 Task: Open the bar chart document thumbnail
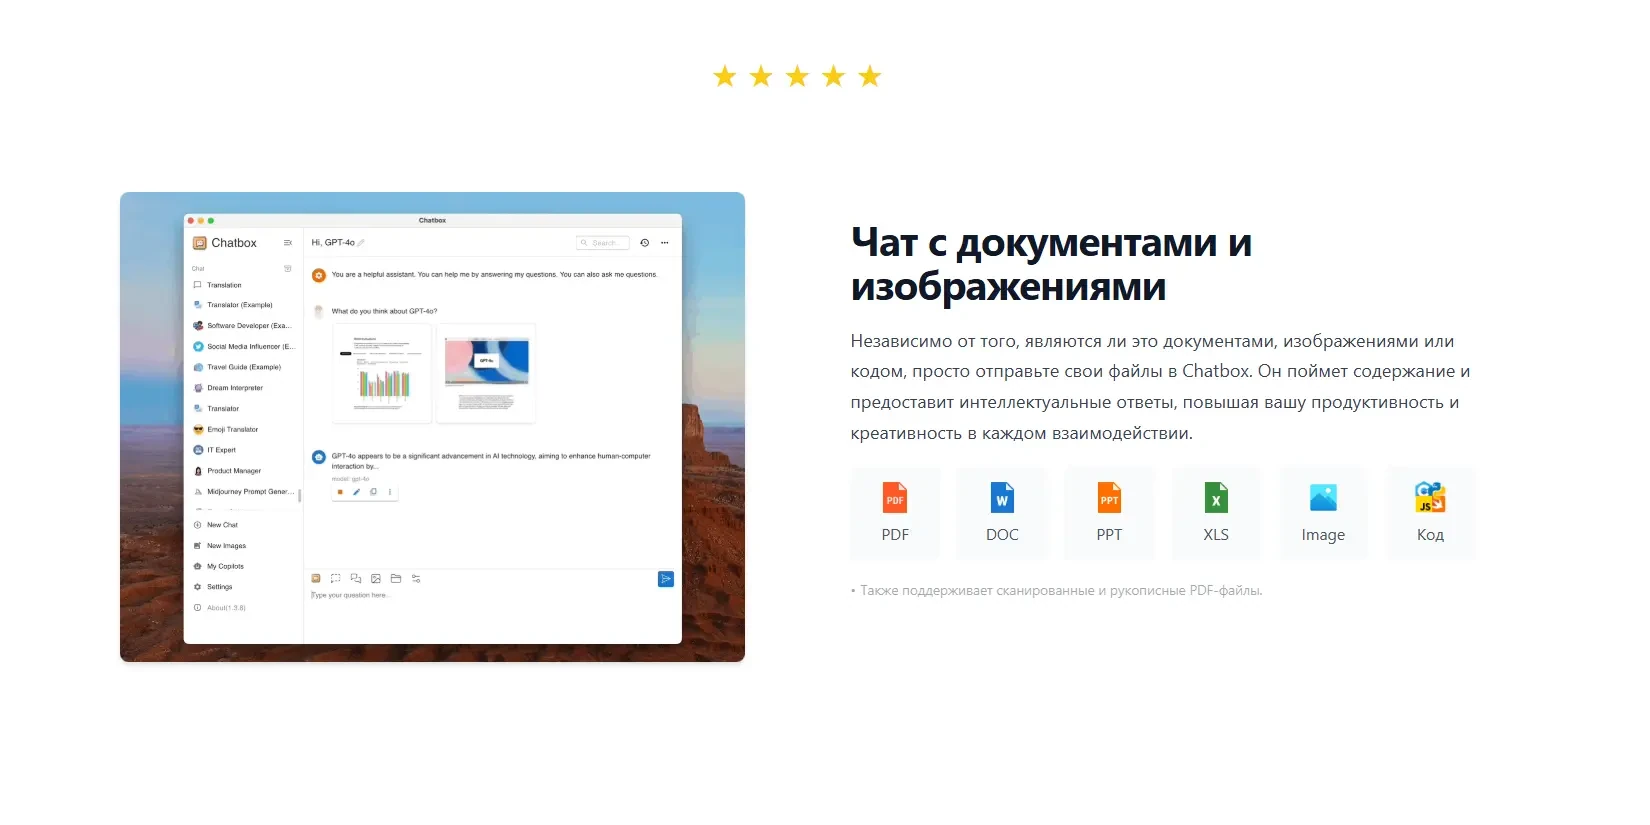point(382,373)
